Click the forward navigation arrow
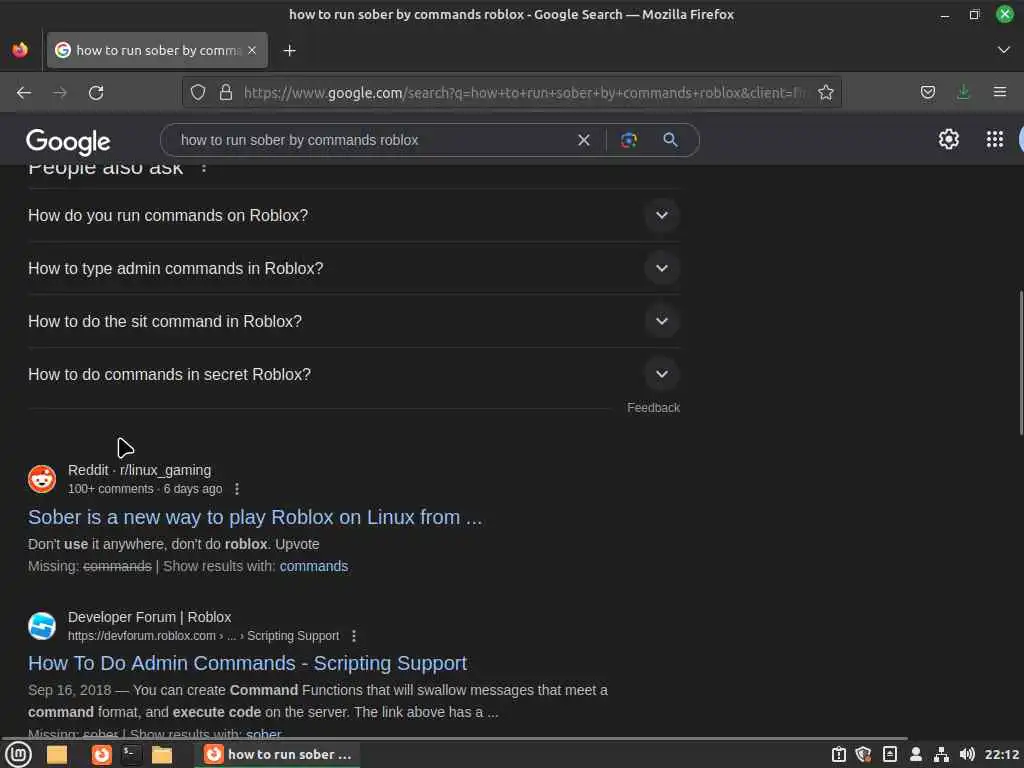 tap(60, 93)
